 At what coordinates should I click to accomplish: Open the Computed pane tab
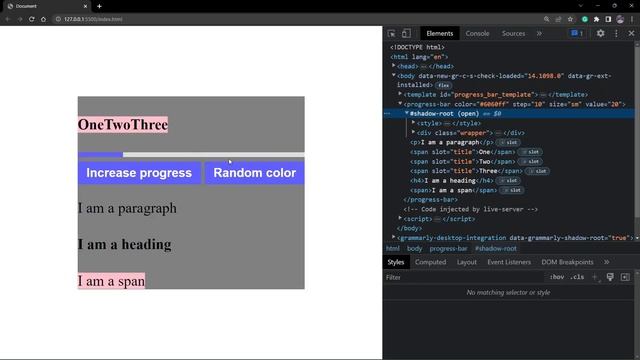(430, 262)
